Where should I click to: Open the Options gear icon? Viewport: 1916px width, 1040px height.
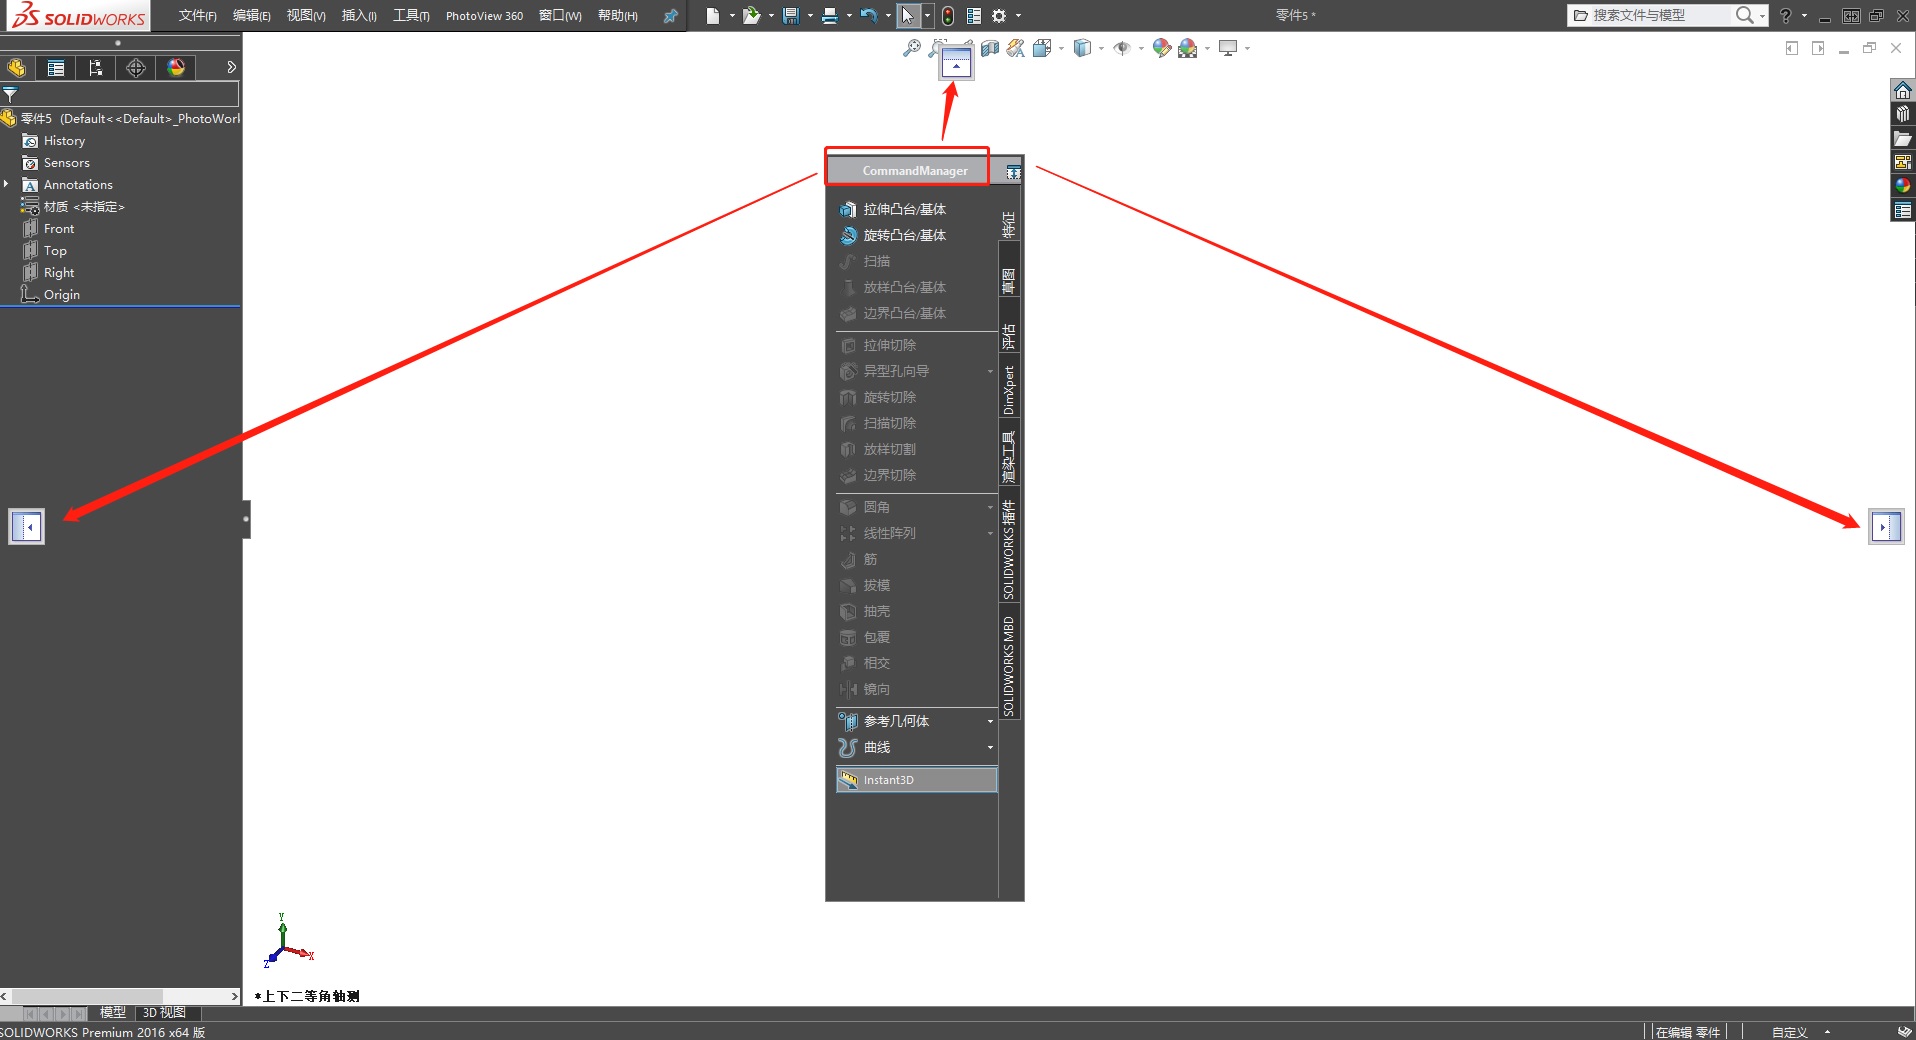pos(999,16)
